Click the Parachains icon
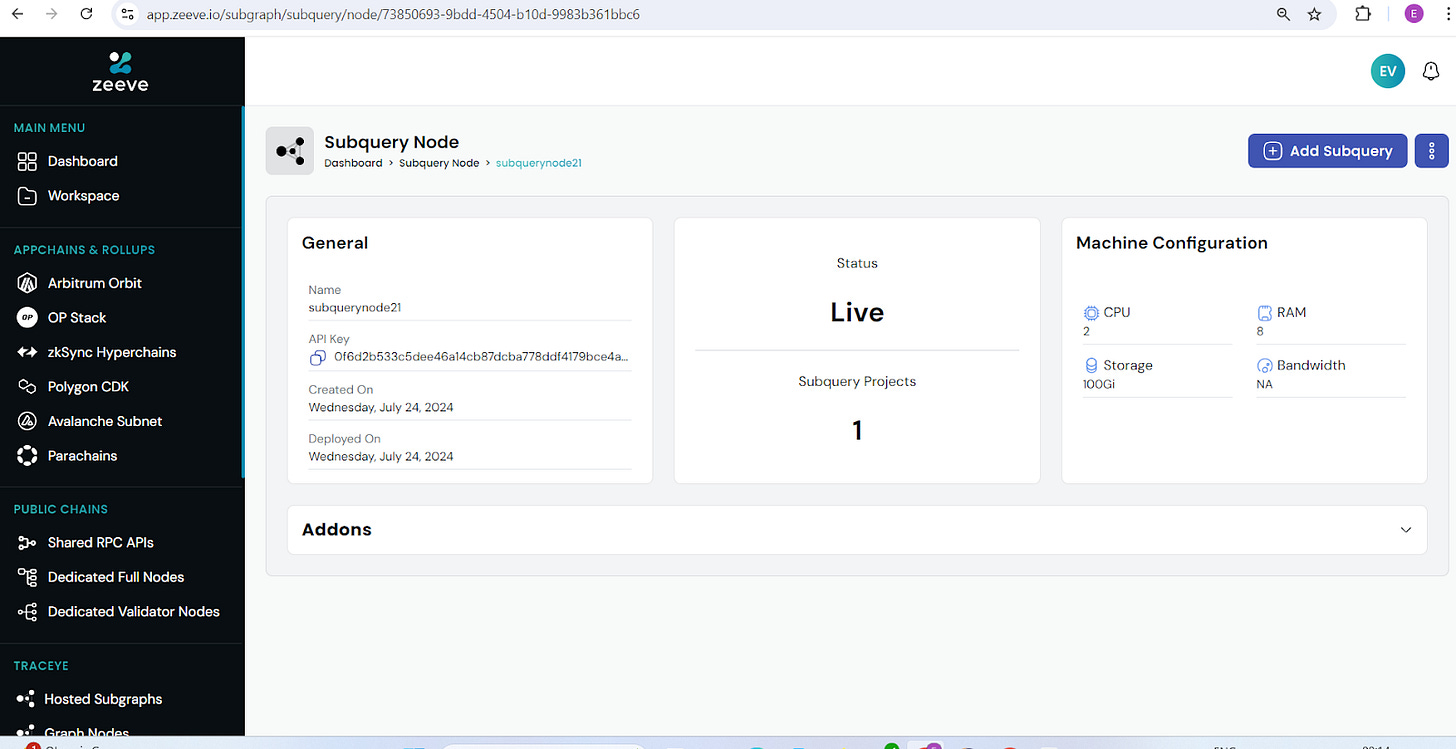 (x=27, y=455)
